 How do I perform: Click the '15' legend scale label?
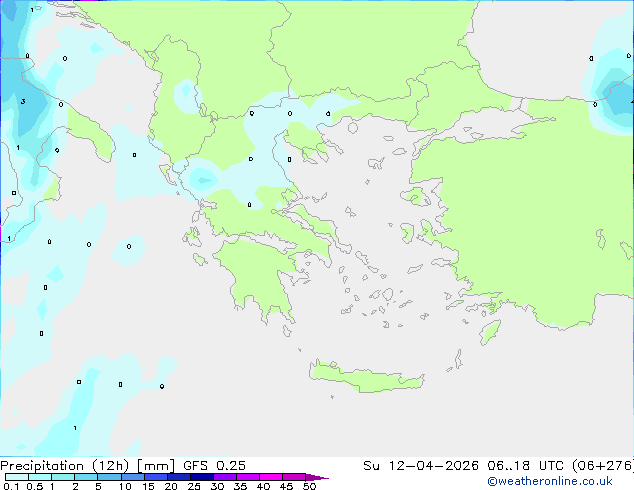(148, 486)
